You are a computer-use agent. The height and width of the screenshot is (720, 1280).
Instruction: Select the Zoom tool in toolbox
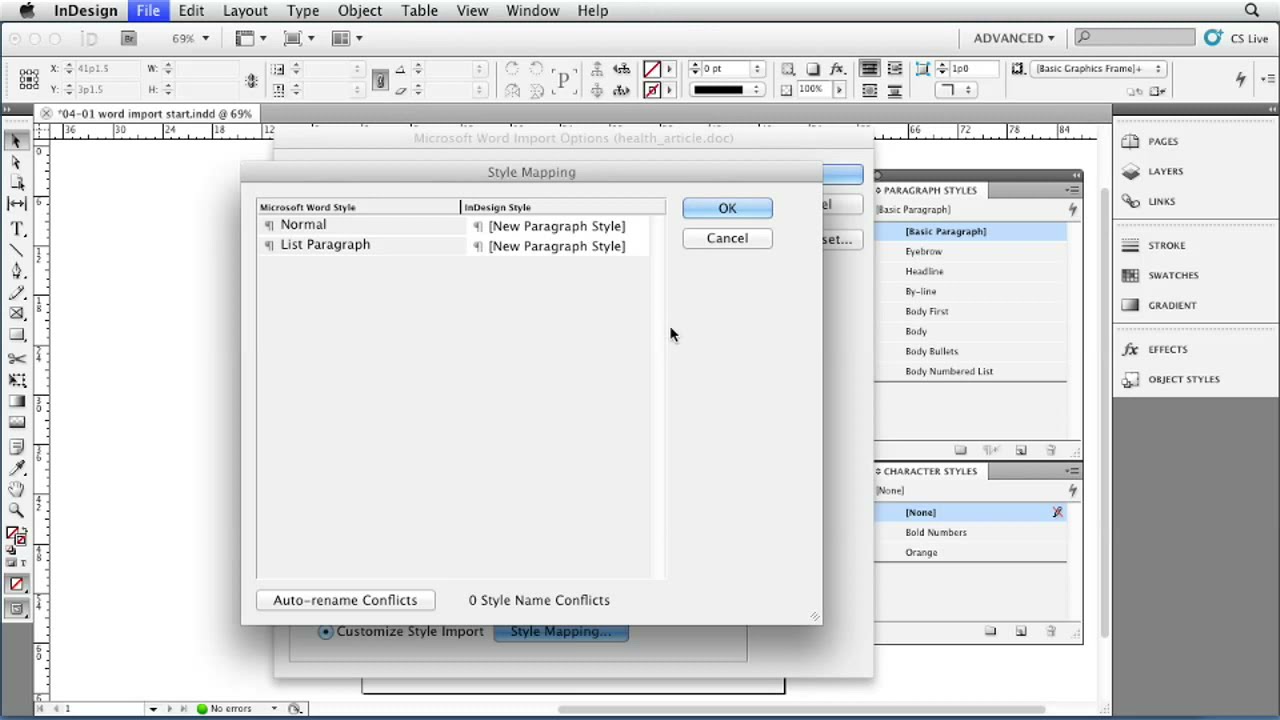pyautogui.click(x=17, y=510)
